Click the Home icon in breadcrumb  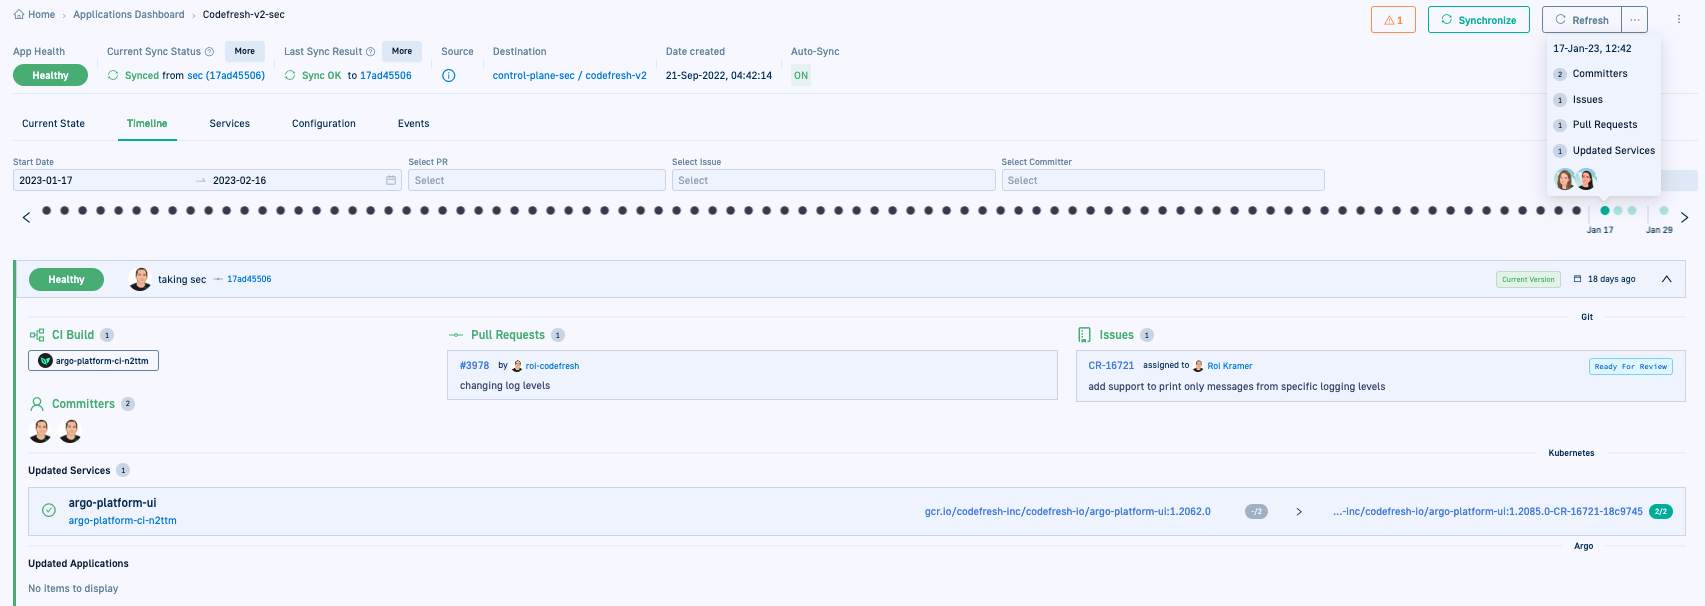tap(18, 15)
